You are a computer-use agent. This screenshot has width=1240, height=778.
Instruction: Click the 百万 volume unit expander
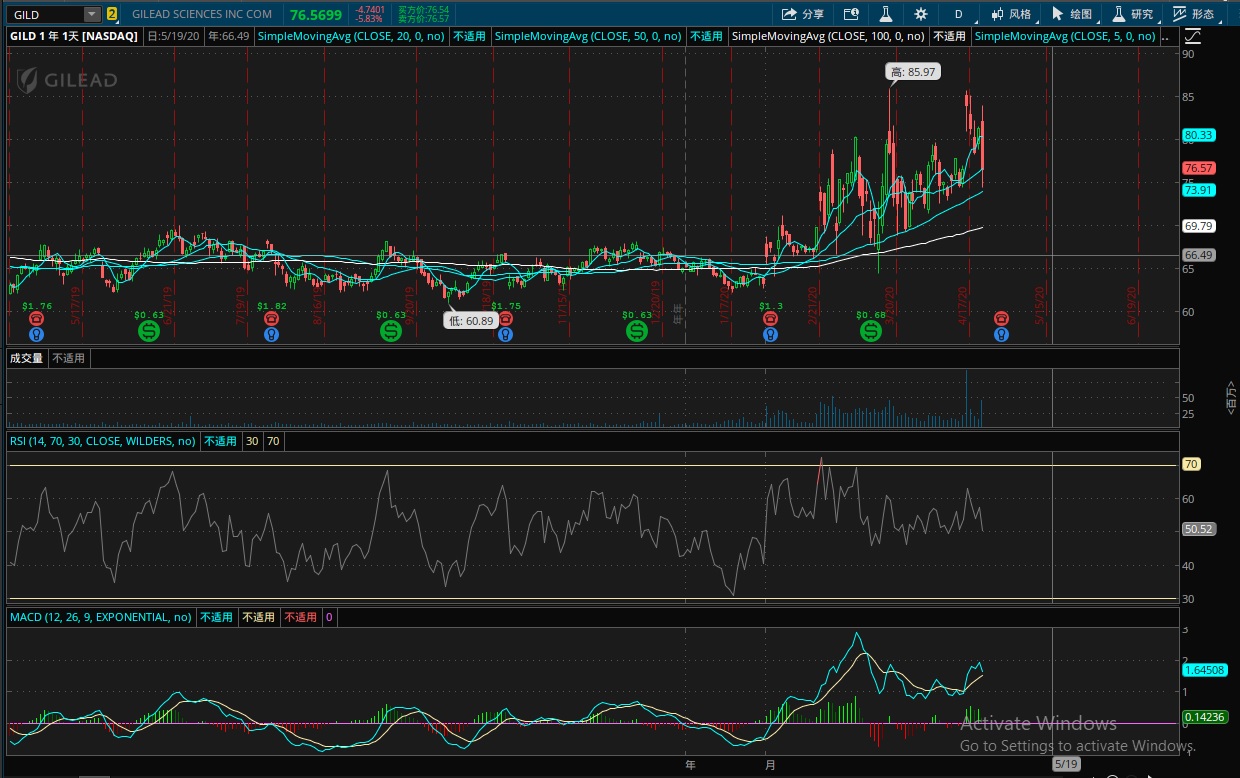point(1231,397)
